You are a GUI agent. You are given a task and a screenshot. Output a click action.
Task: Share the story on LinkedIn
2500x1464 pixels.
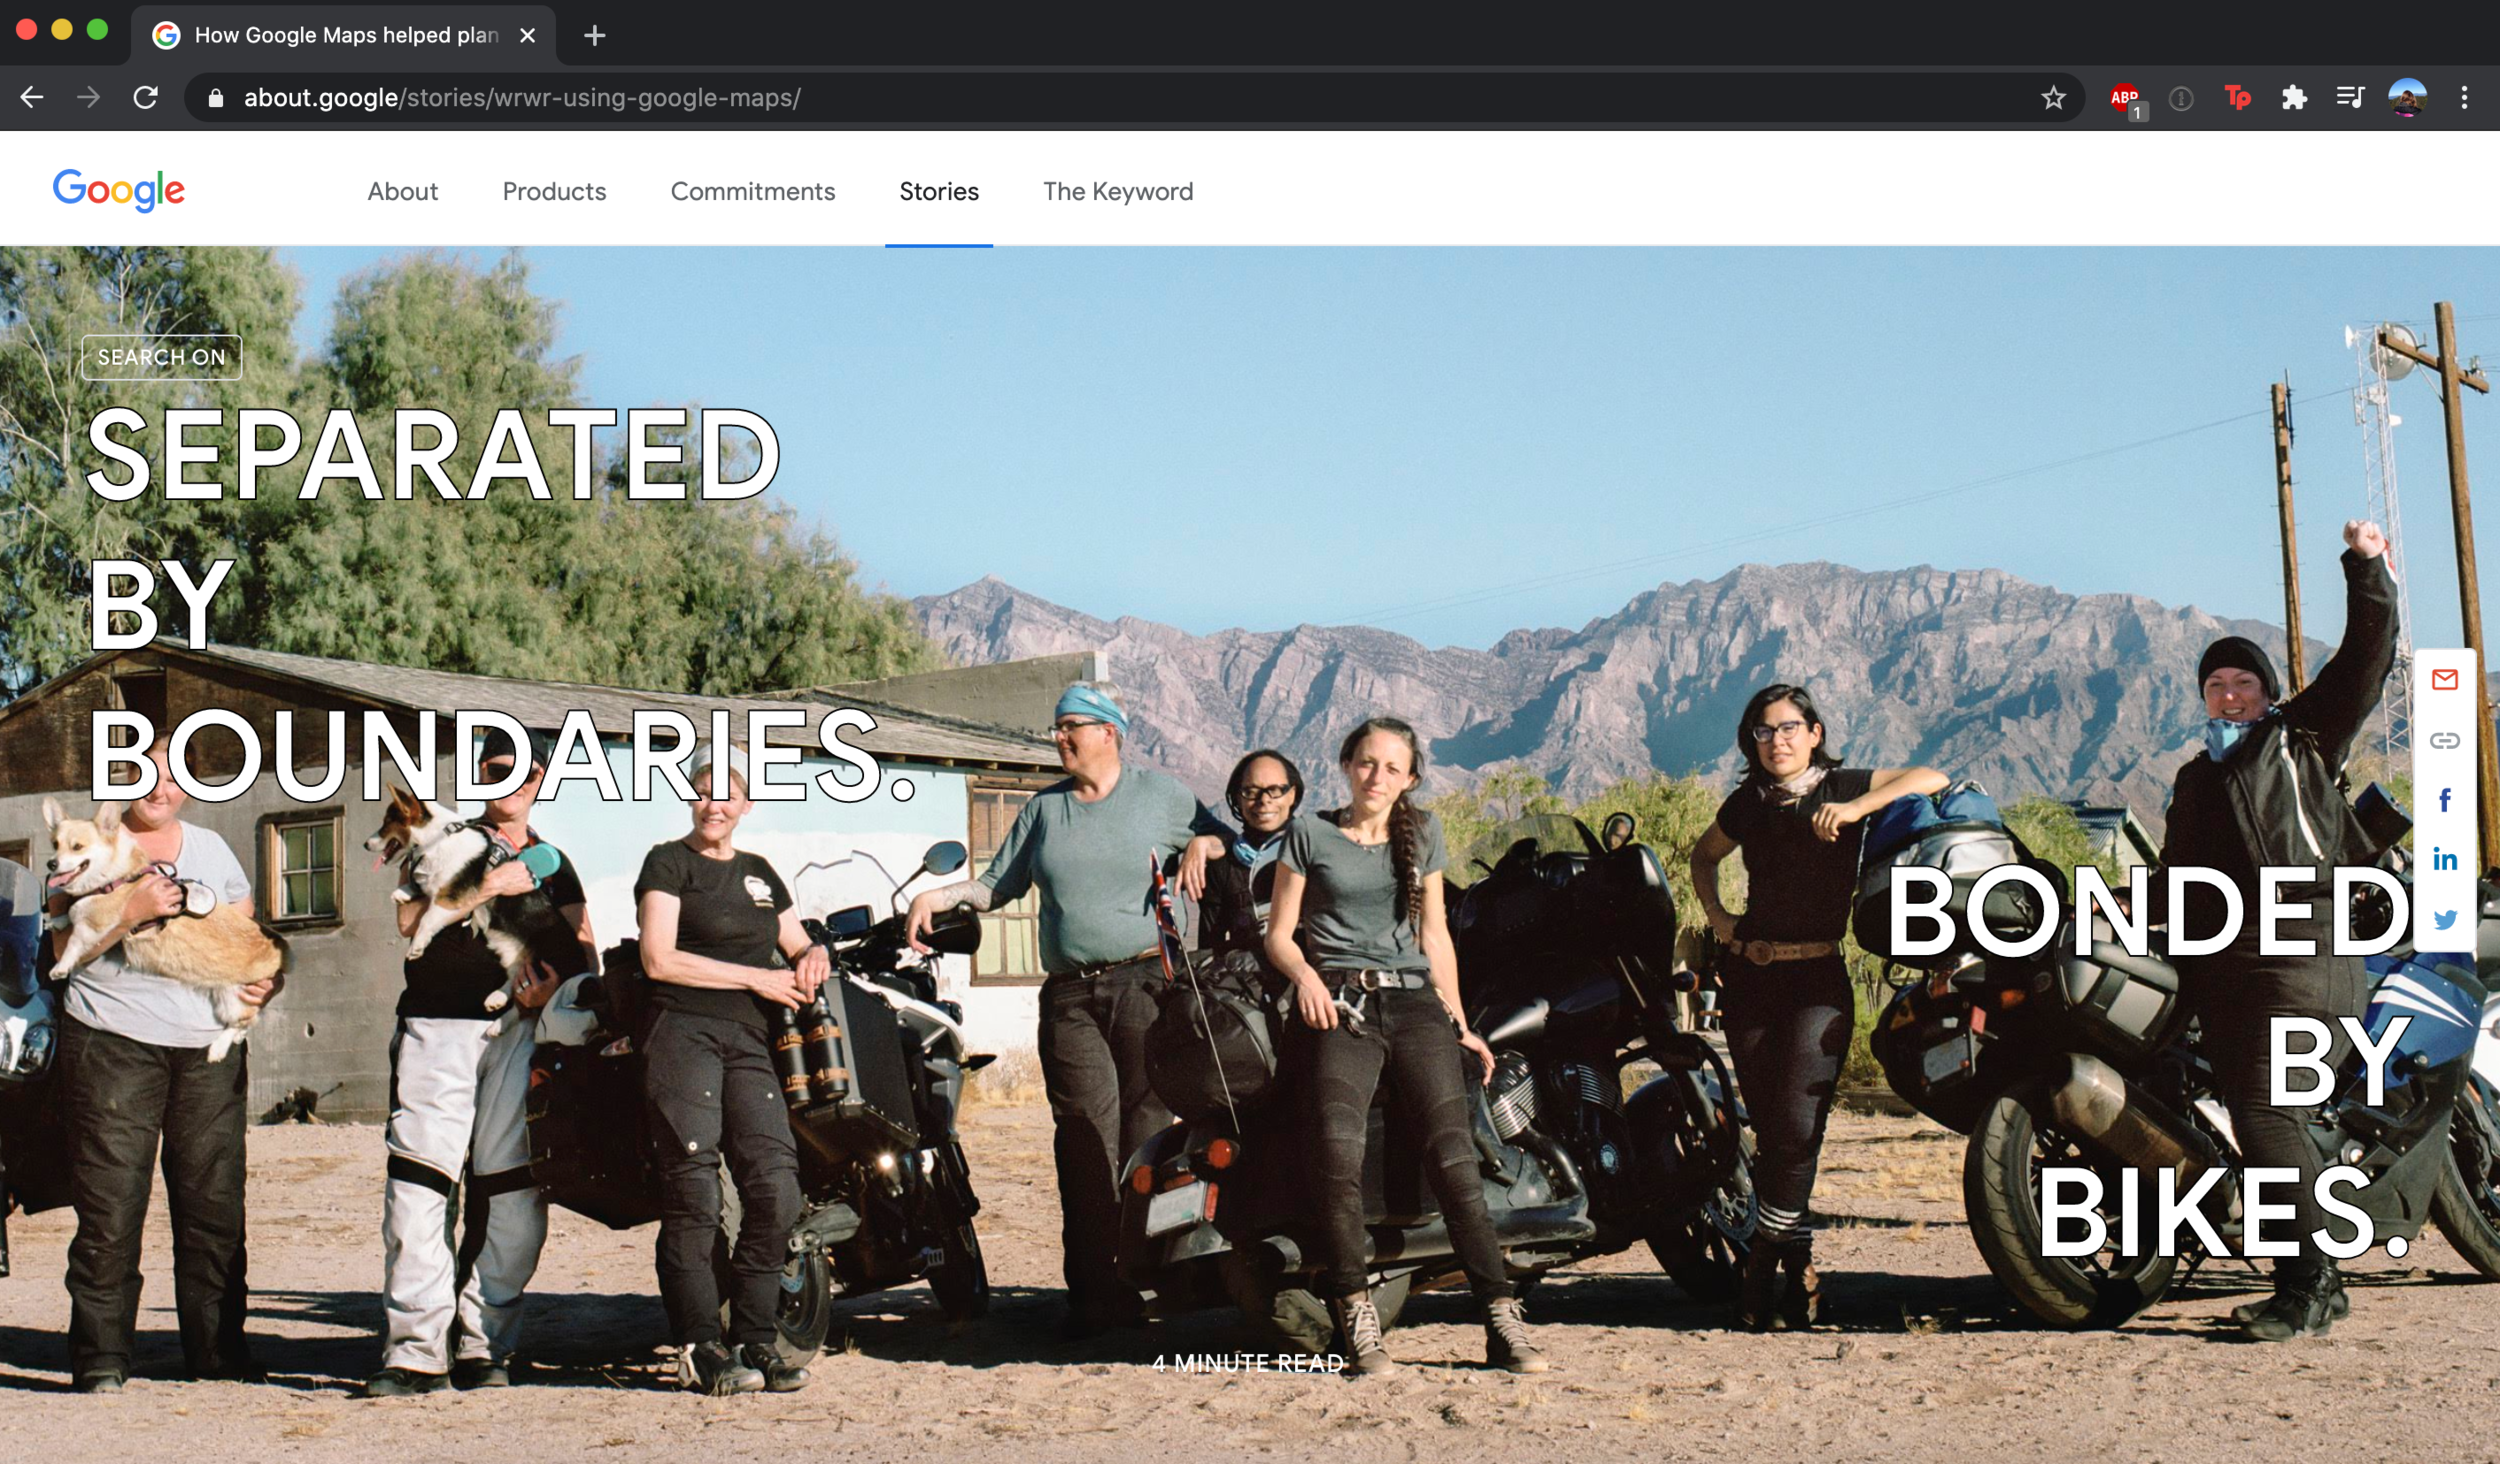click(2446, 858)
